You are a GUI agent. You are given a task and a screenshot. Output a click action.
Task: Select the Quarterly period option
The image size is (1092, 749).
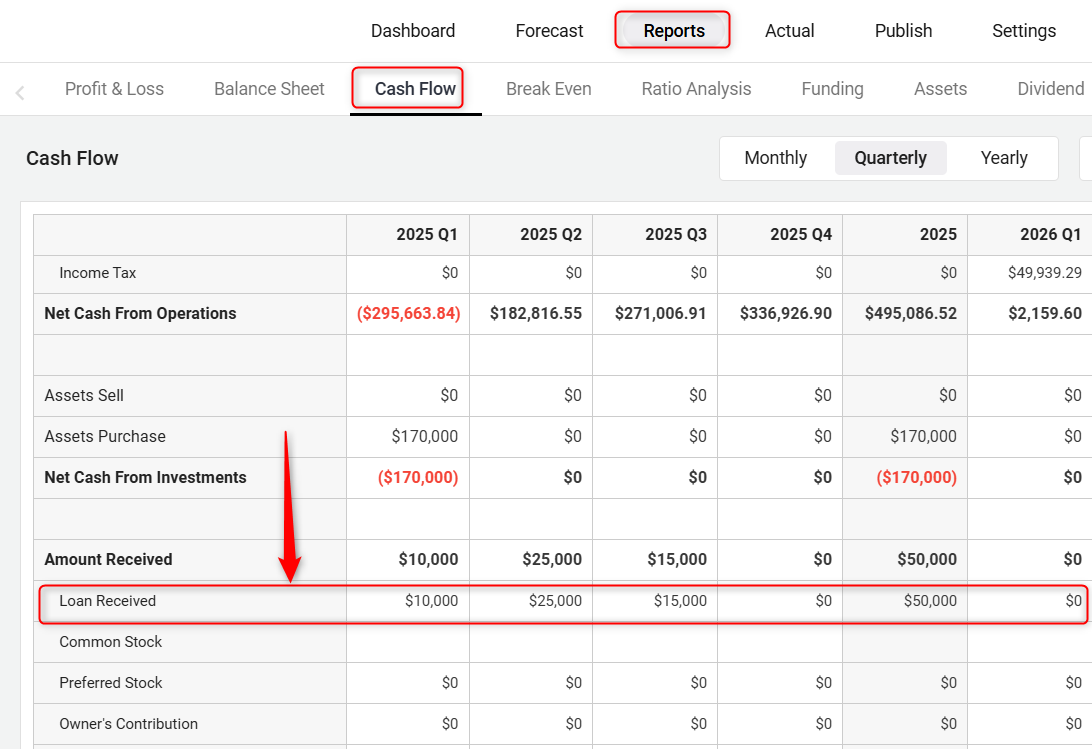(x=890, y=158)
